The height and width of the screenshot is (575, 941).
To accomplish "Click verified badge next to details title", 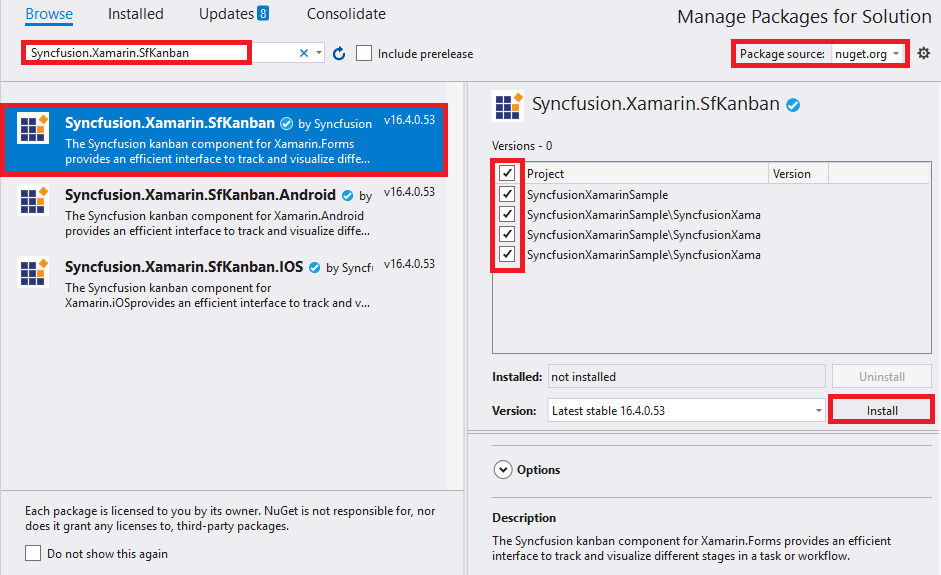I will click(793, 105).
